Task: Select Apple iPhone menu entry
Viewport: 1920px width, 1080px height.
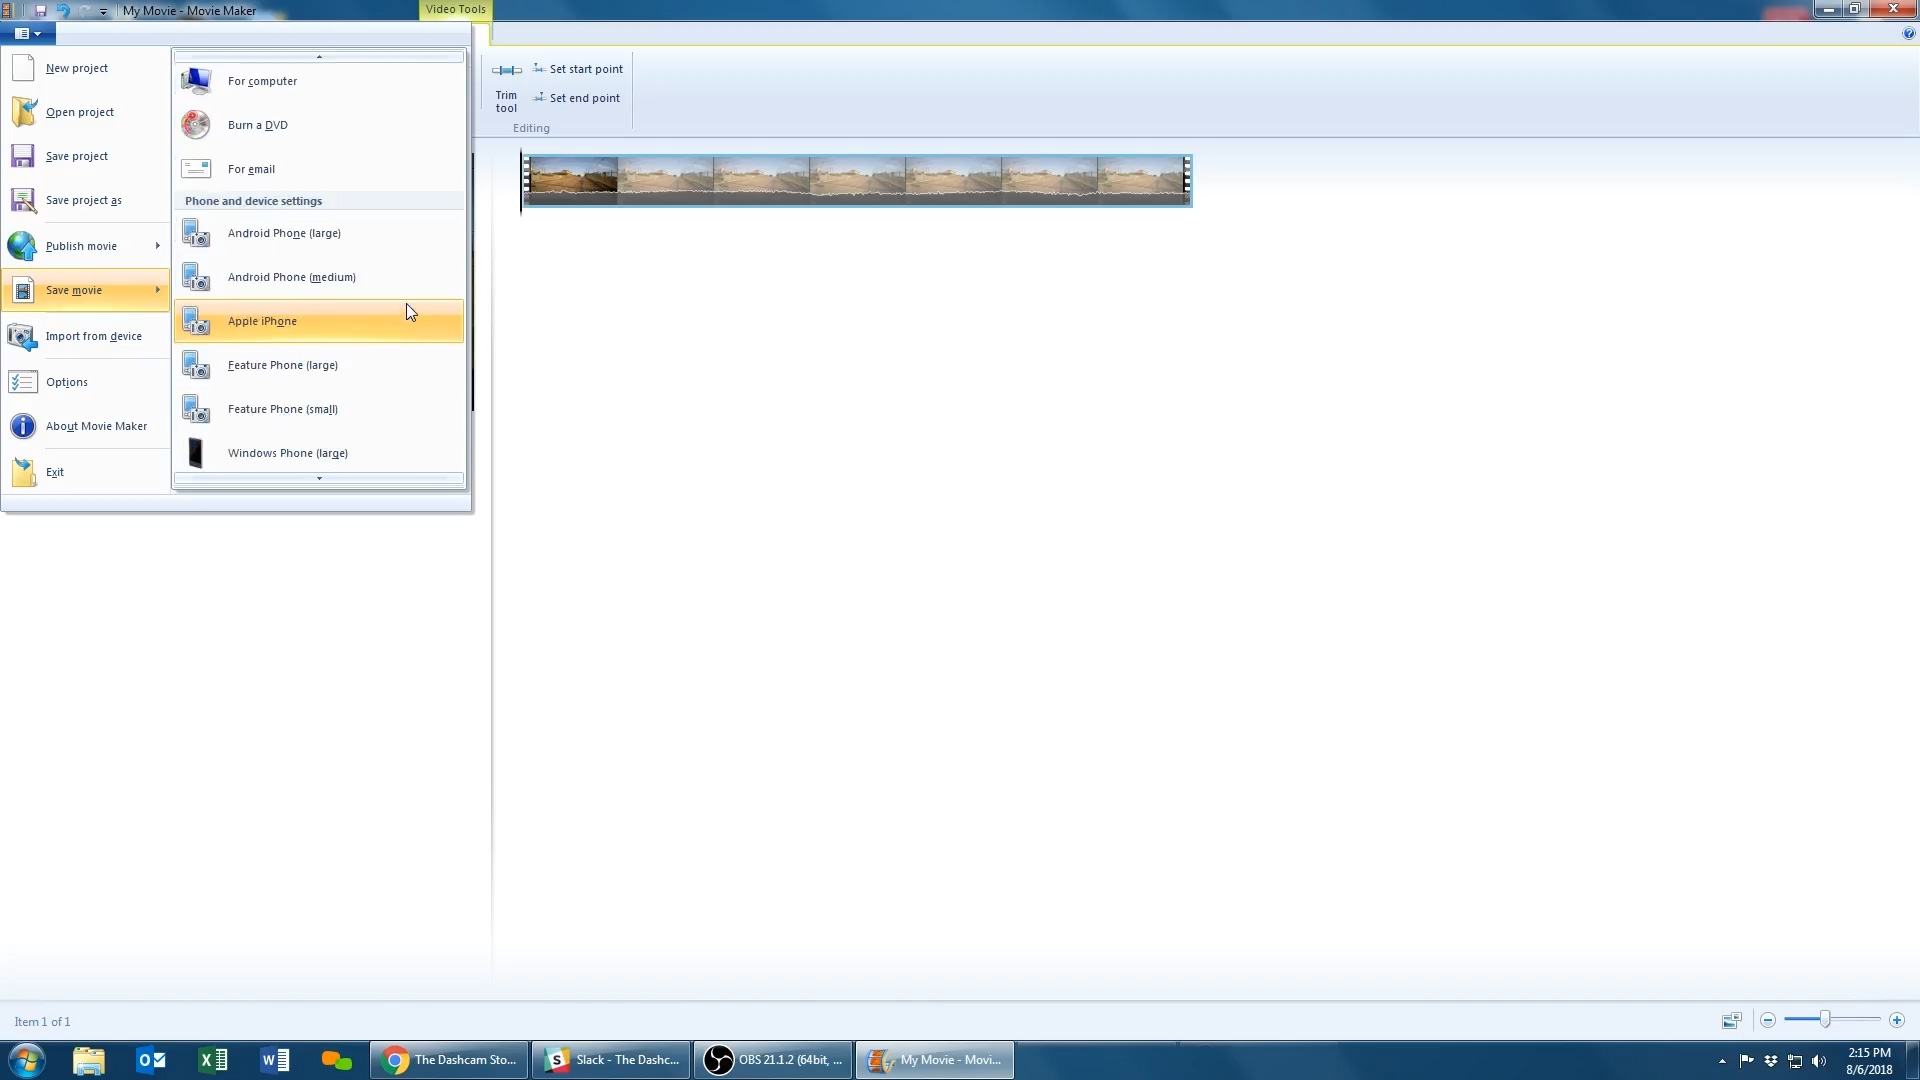Action: (x=262, y=321)
